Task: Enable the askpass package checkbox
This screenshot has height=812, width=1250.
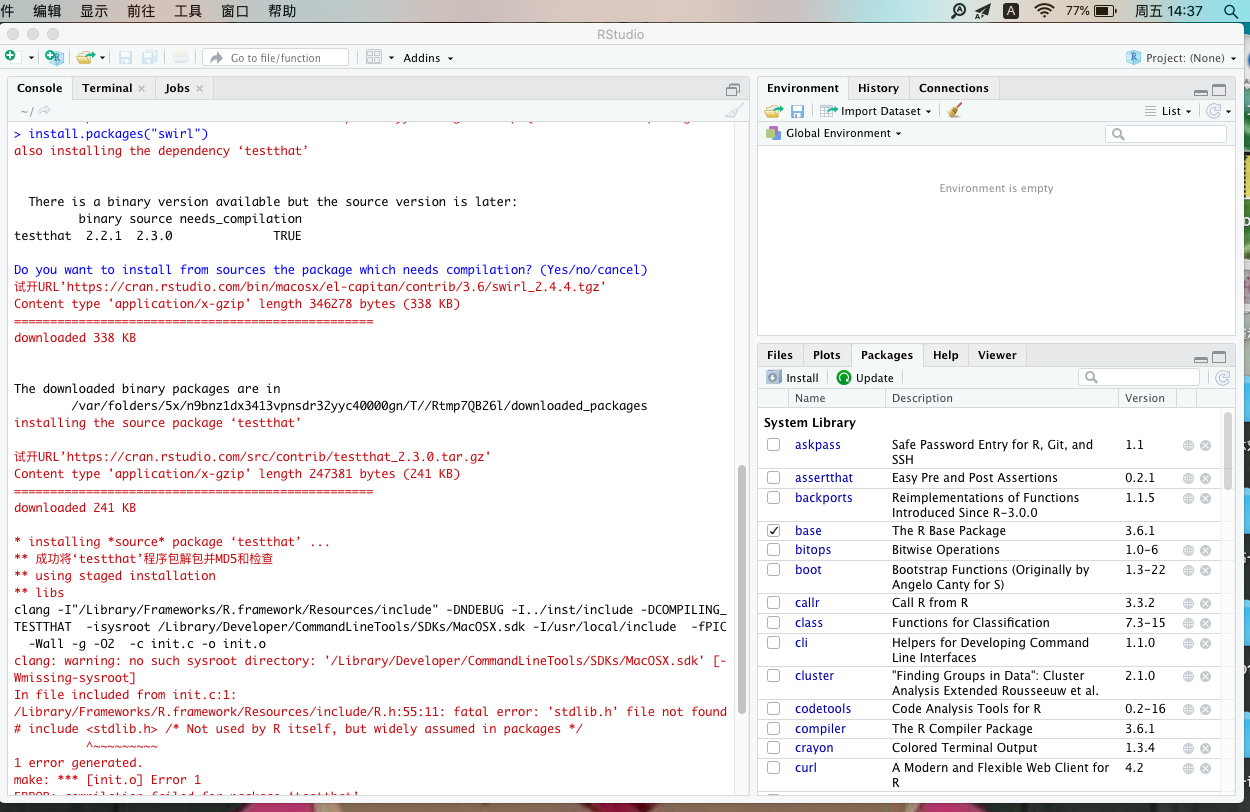Action: [x=773, y=444]
